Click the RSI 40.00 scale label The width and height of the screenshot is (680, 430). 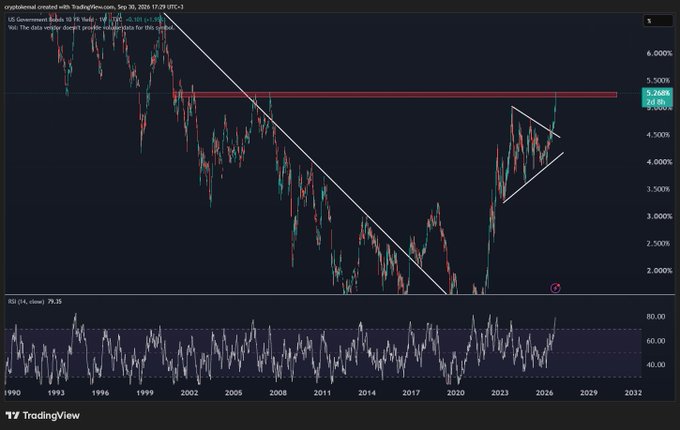[655, 365]
